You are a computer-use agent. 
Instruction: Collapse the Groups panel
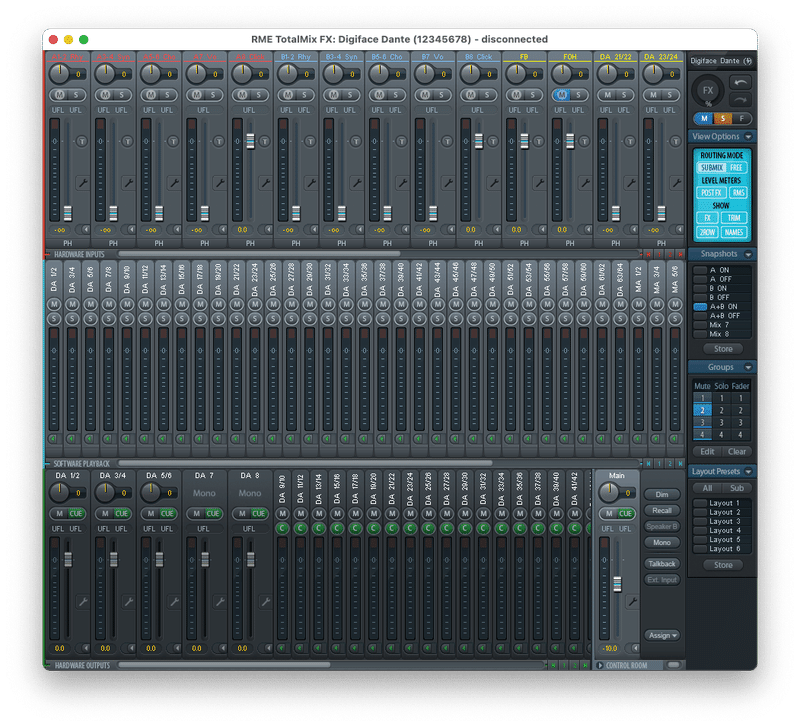[x=748, y=367]
